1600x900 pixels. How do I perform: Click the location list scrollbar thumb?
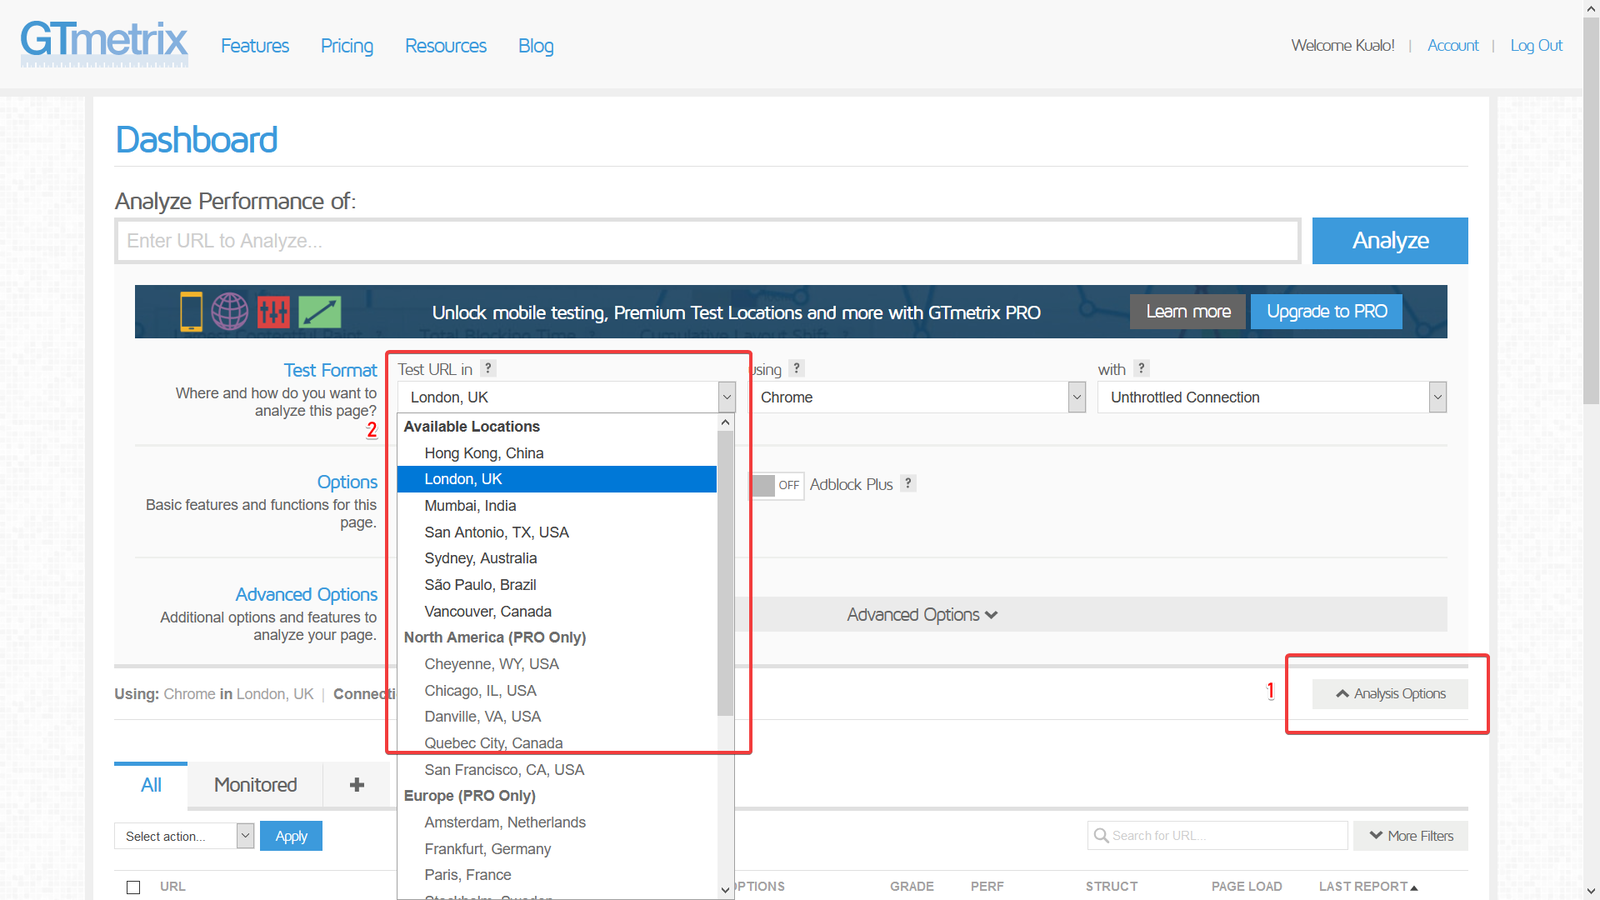coord(725,574)
